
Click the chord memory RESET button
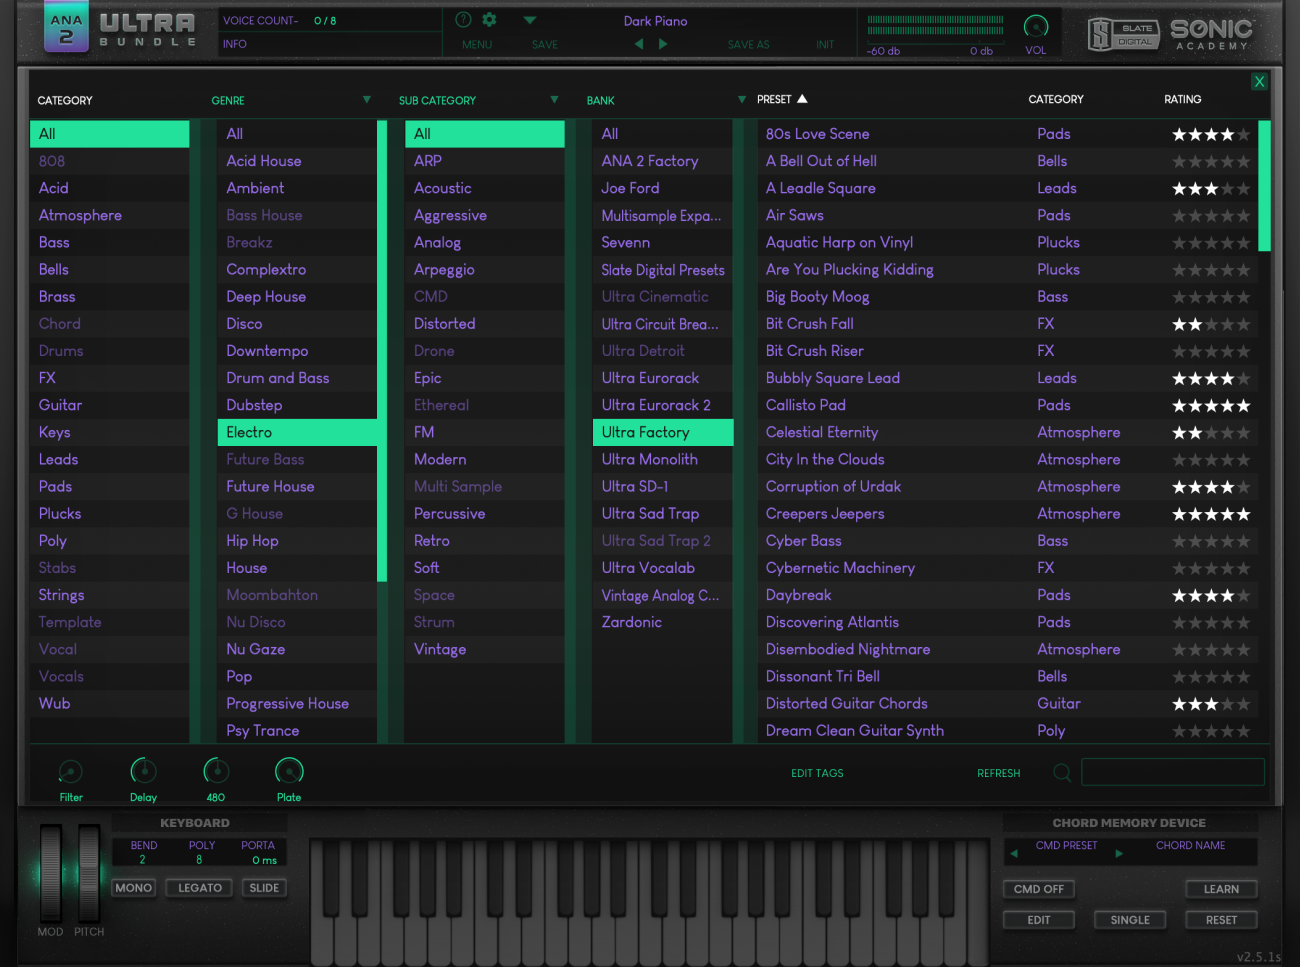(x=1221, y=920)
